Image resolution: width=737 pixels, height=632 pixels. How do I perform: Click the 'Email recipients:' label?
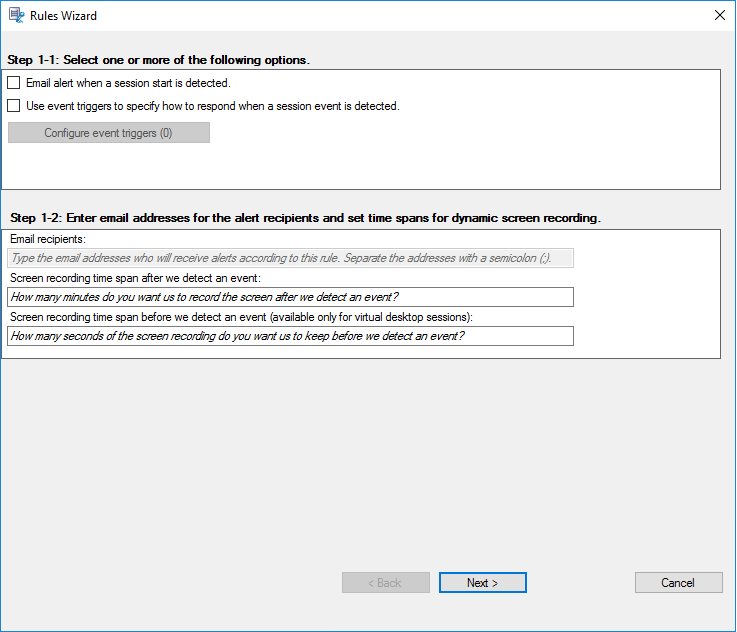click(48, 240)
